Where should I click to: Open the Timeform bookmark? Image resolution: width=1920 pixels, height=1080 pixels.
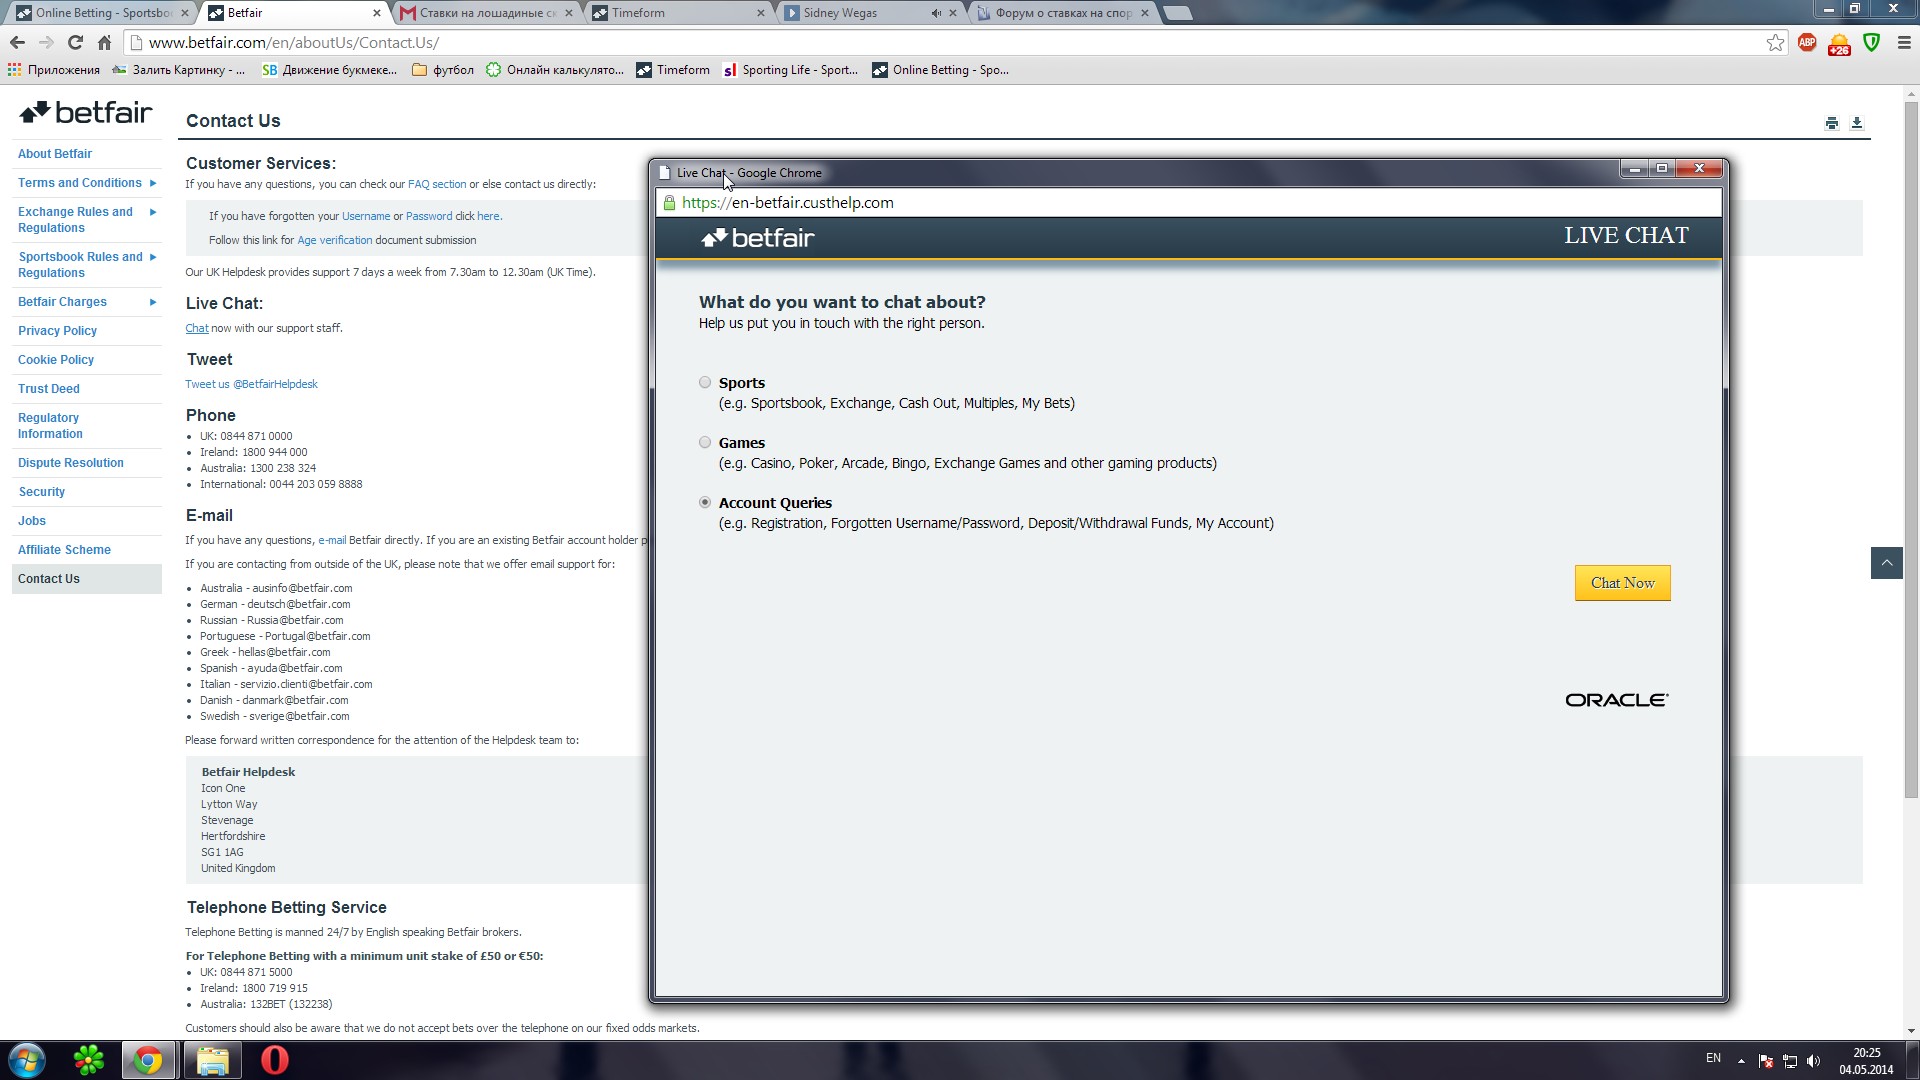(x=673, y=70)
